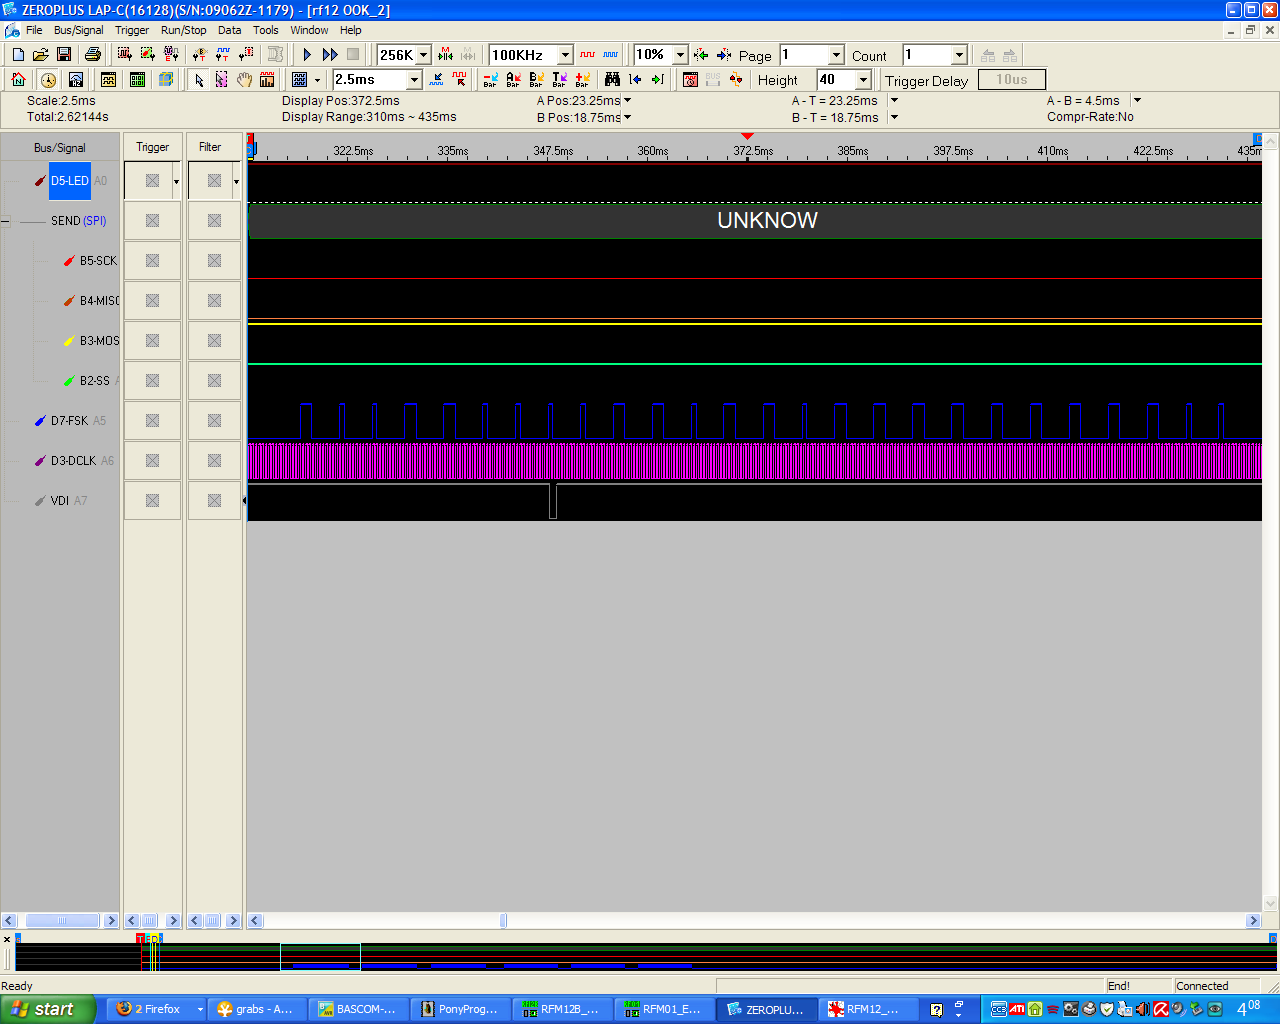The image size is (1280, 1024).
Task: Add a new bar with the plus Bar icon
Action: 582,80
